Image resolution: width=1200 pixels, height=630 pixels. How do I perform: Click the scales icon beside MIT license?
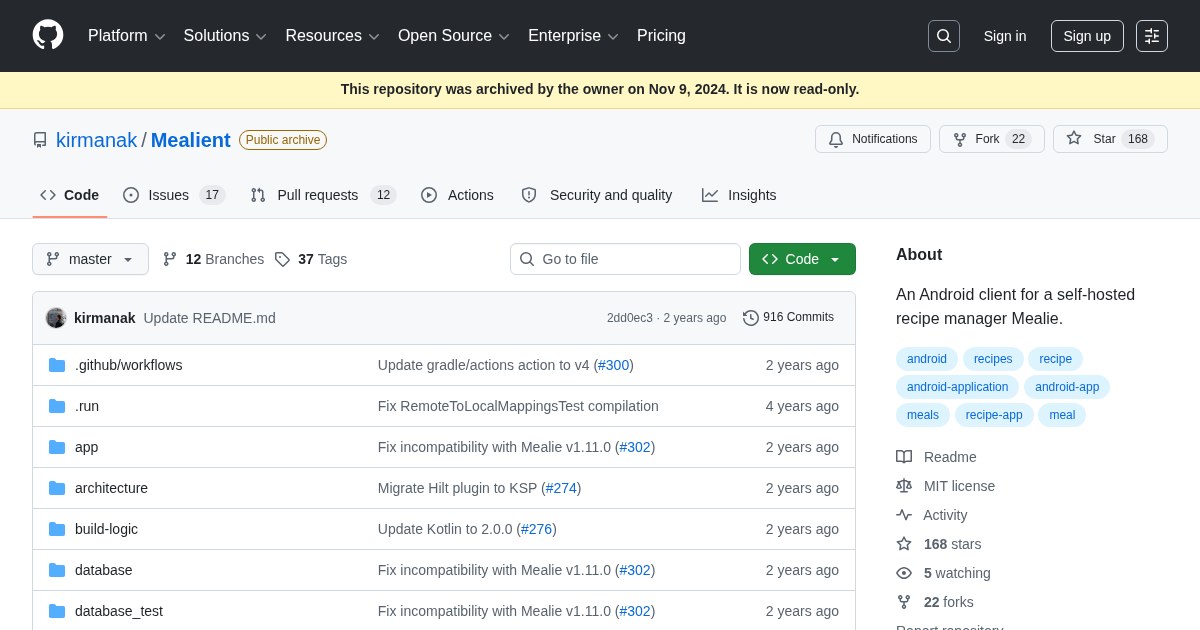point(904,486)
